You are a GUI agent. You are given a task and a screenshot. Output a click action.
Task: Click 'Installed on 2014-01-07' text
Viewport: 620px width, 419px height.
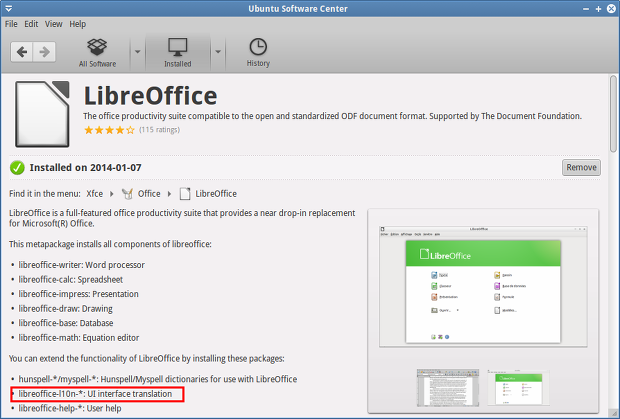click(x=85, y=168)
